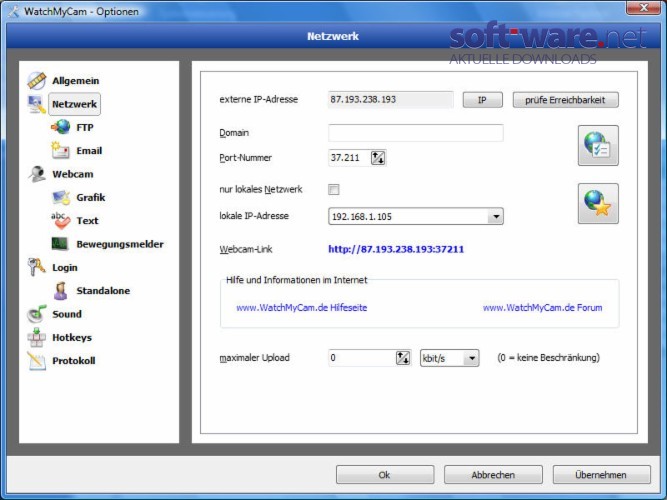Screen dimensions: 667x500
Task: Click the Standalone person icon
Action: coord(60,291)
